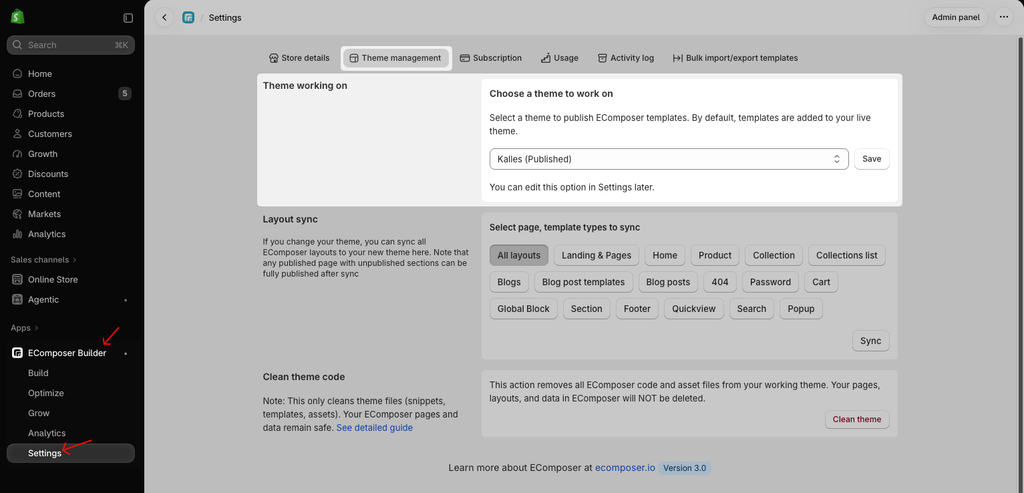Open the See detailed guide link
1024x493 pixels.
pyautogui.click(x=374, y=428)
